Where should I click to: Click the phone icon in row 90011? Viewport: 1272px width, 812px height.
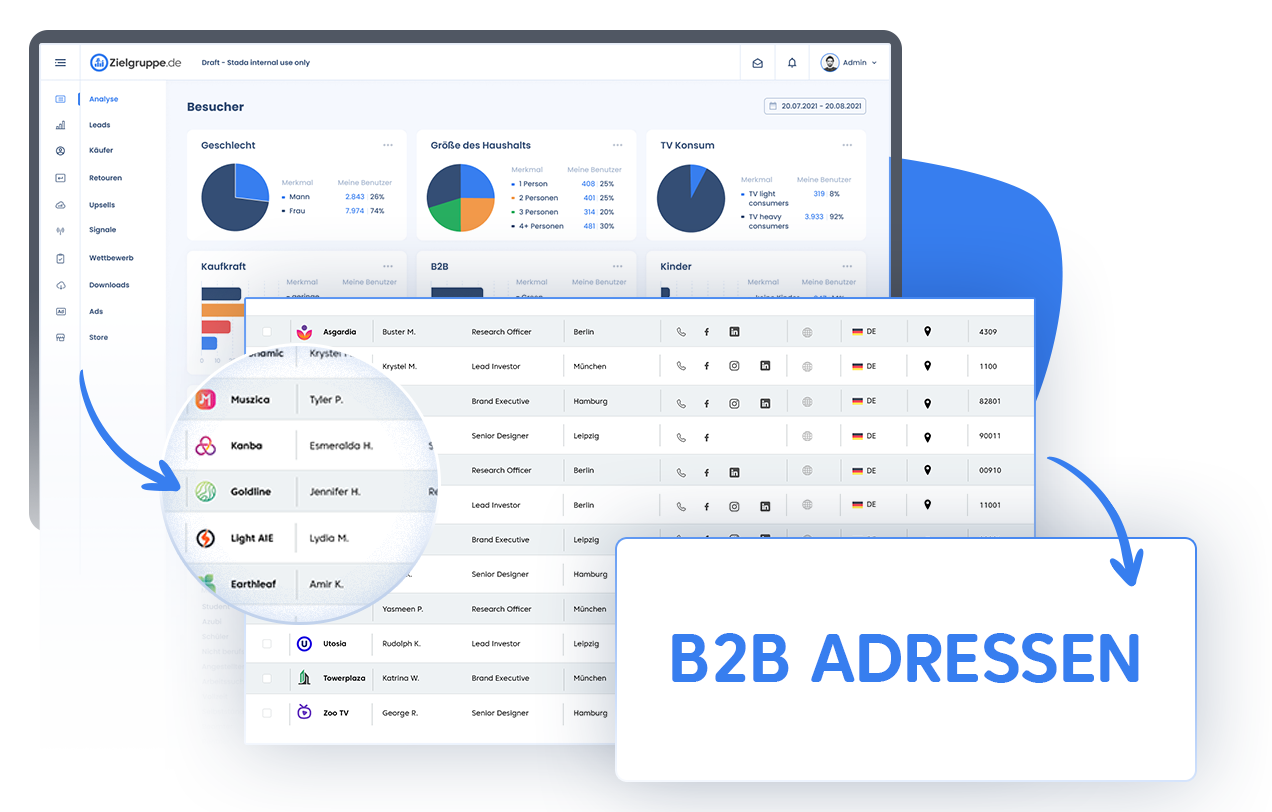pyautogui.click(x=681, y=437)
